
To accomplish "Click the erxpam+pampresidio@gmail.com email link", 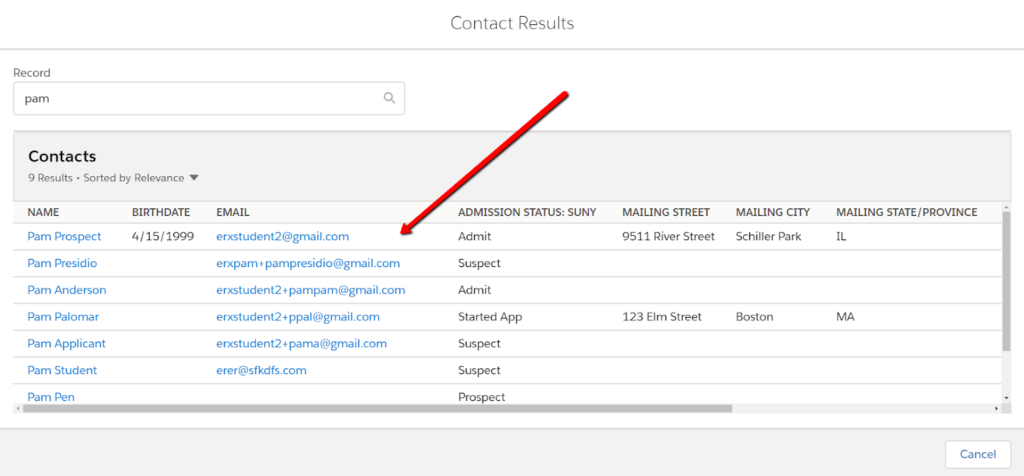I will tap(308, 263).
